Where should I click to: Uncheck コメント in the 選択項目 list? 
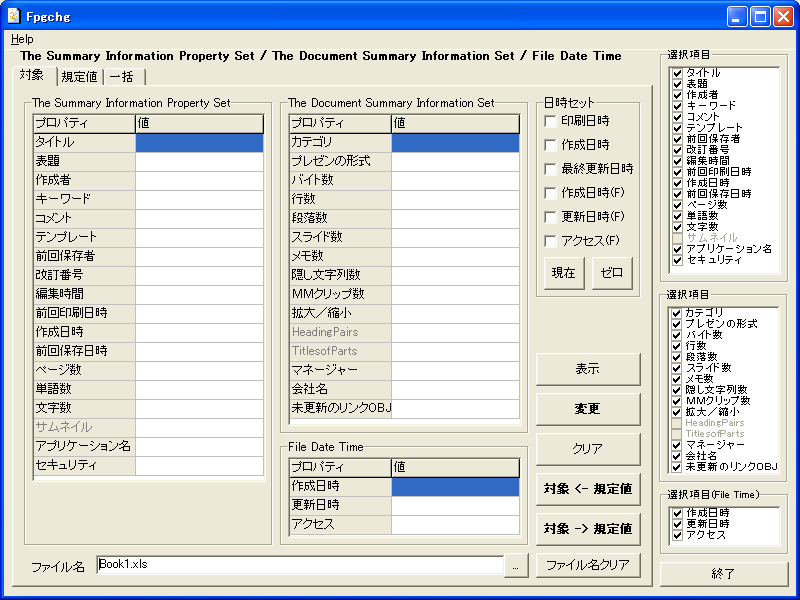[x=678, y=117]
